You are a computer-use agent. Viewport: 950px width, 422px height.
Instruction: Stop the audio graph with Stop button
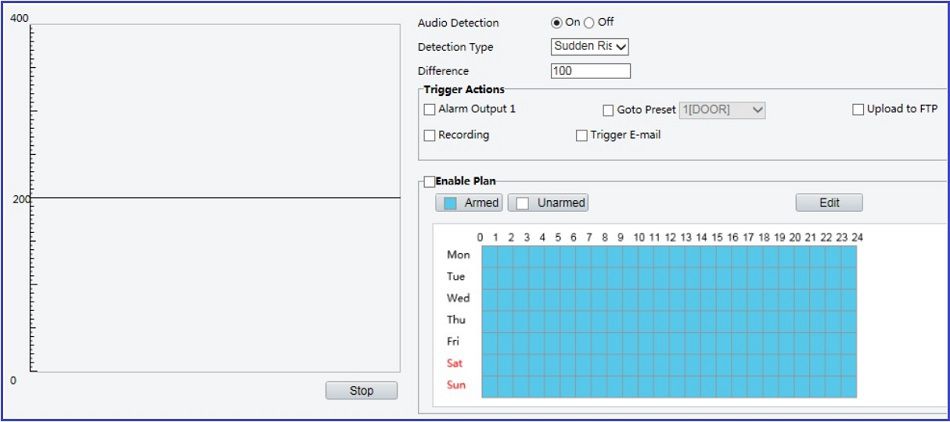point(362,391)
